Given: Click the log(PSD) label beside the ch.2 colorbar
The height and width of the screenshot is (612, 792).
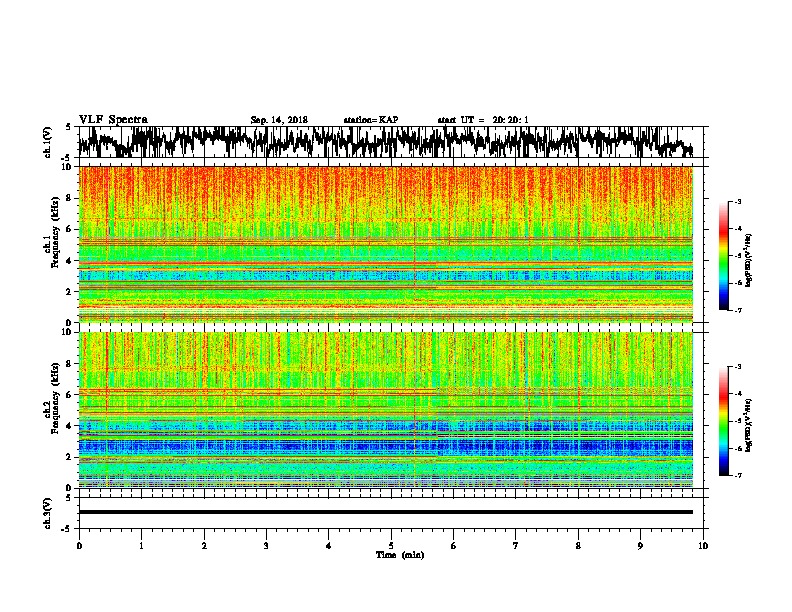Looking at the screenshot, I should click(749, 425).
